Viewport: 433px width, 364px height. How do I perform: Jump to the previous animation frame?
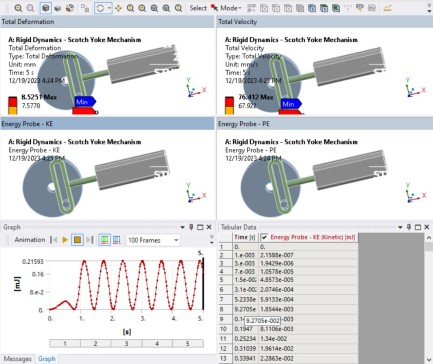coord(53,240)
